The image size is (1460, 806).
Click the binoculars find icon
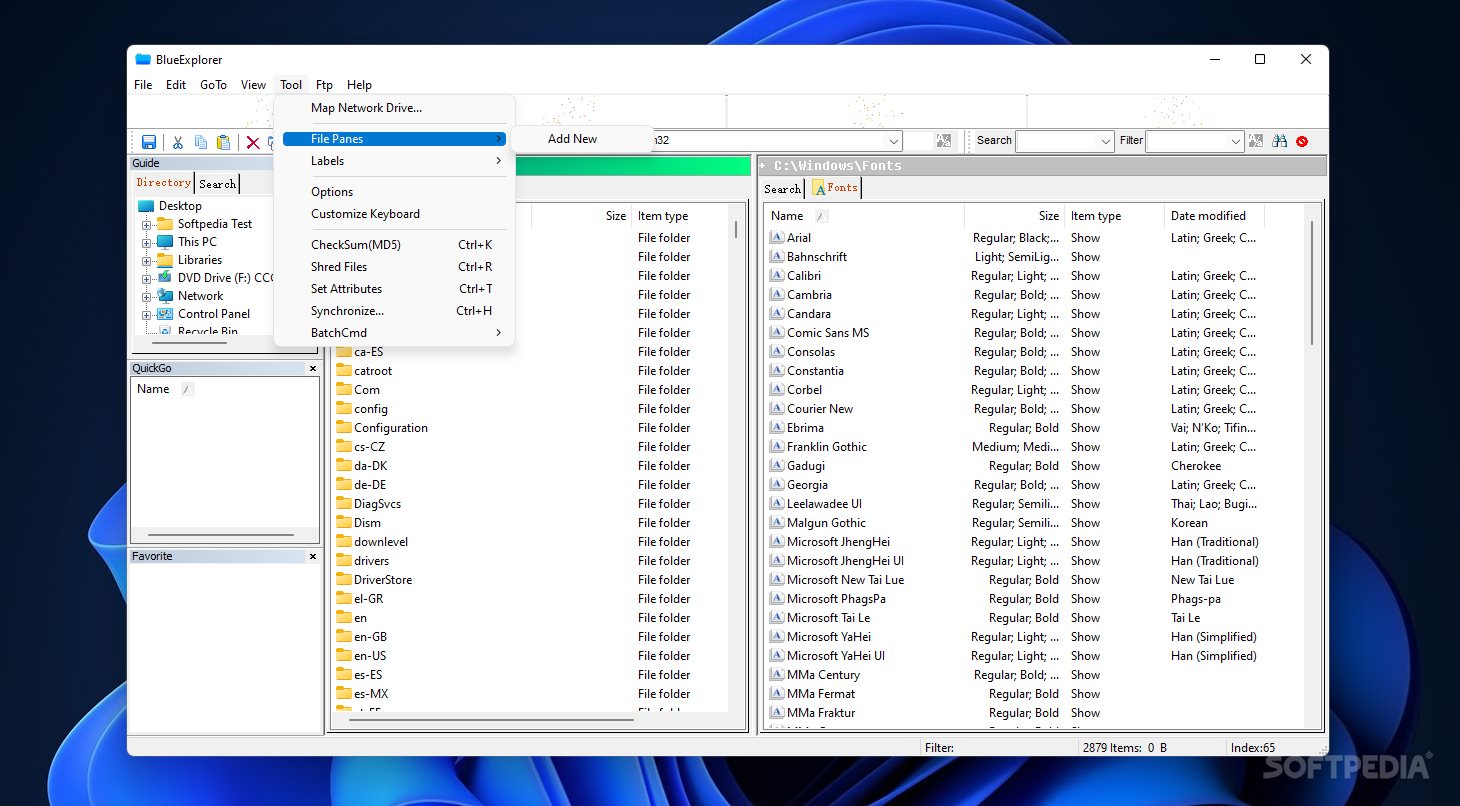(1279, 141)
